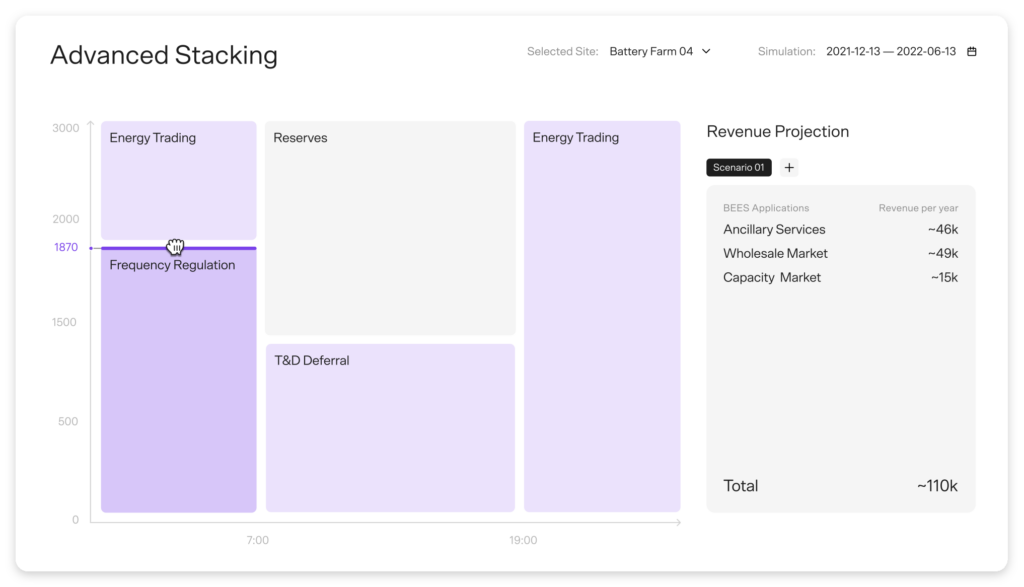Viewport: 1024px width, 587px height.
Task: Click the simulation date range field
Action: [x=890, y=52]
